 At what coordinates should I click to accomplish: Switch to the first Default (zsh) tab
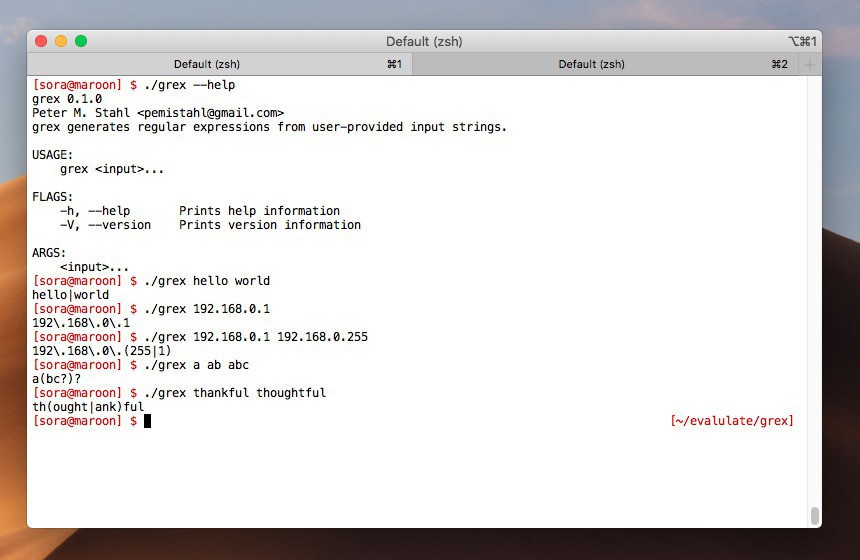tap(219, 64)
